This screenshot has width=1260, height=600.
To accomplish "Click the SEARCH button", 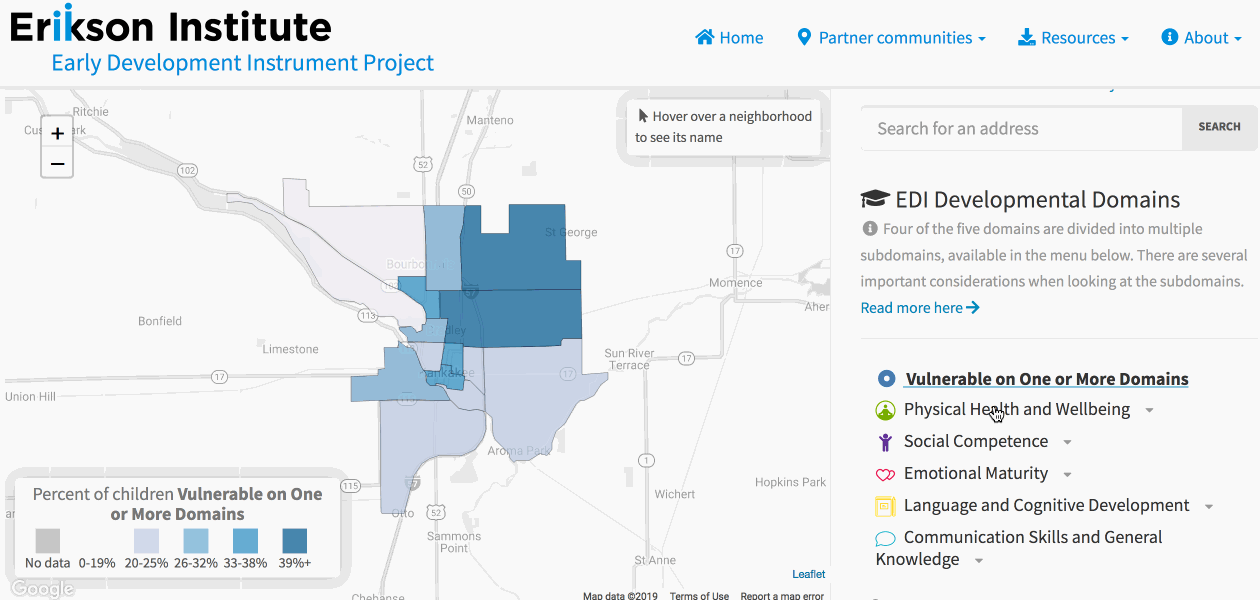I will tap(1220, 128).
